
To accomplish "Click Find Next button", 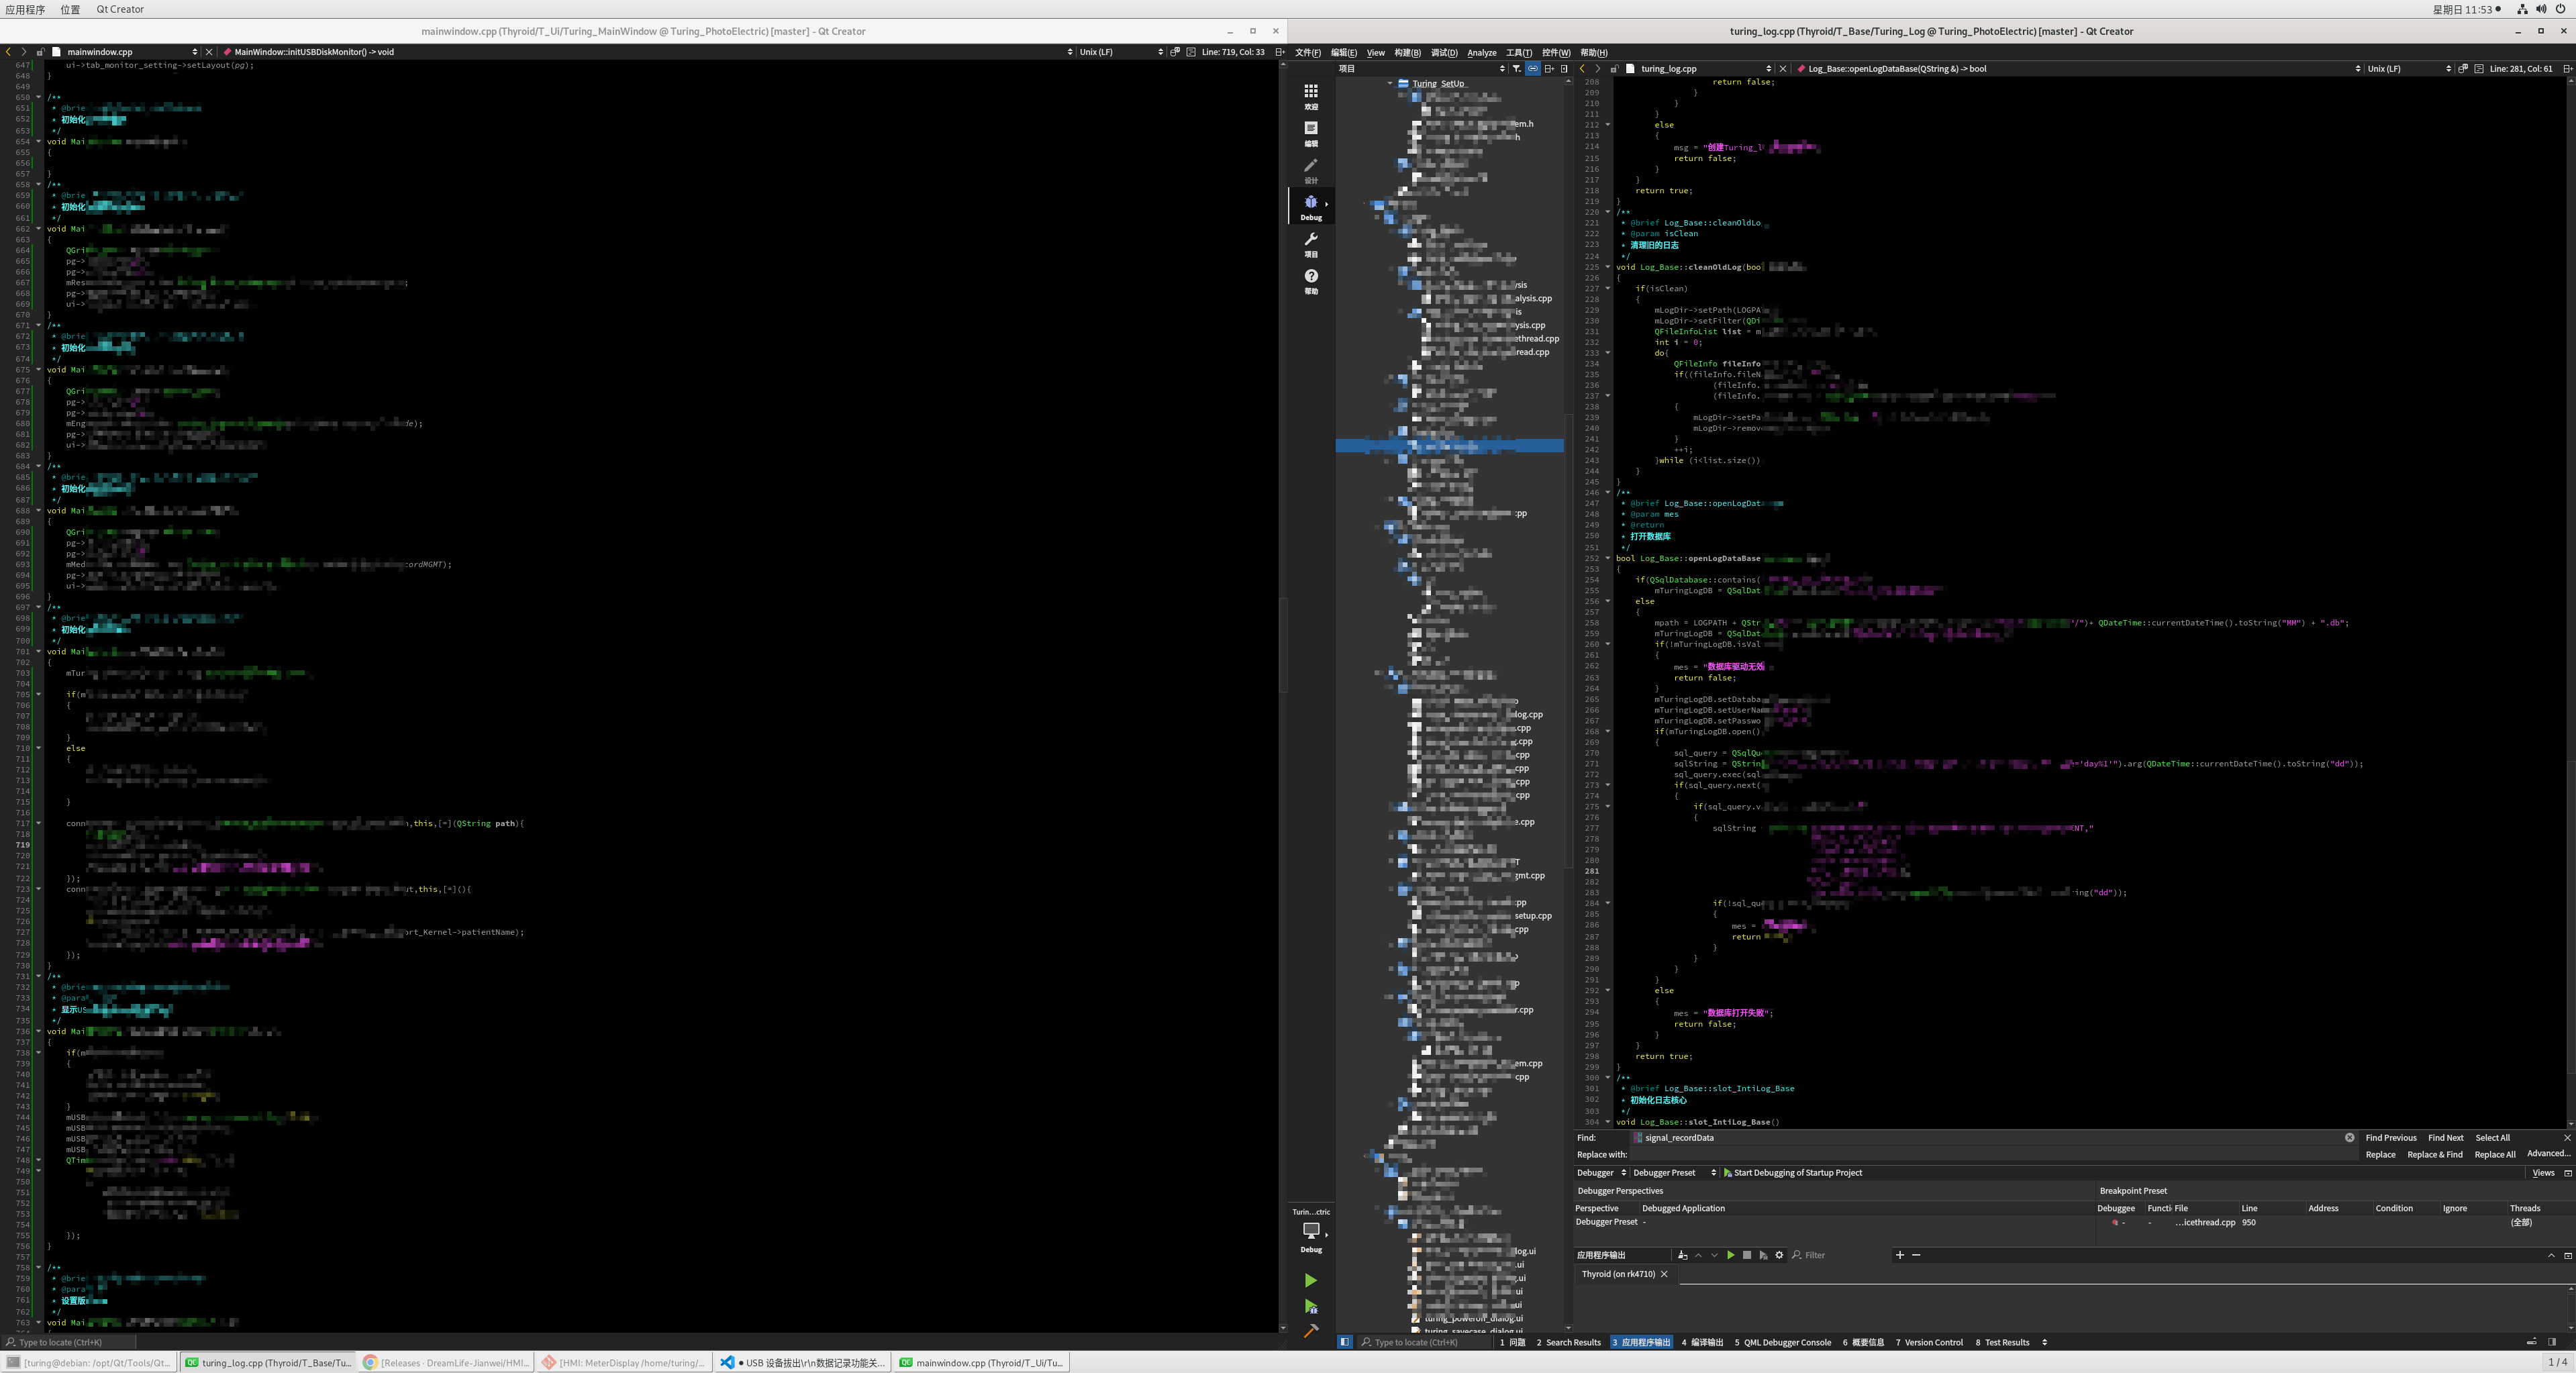I will (2445, 1137).
